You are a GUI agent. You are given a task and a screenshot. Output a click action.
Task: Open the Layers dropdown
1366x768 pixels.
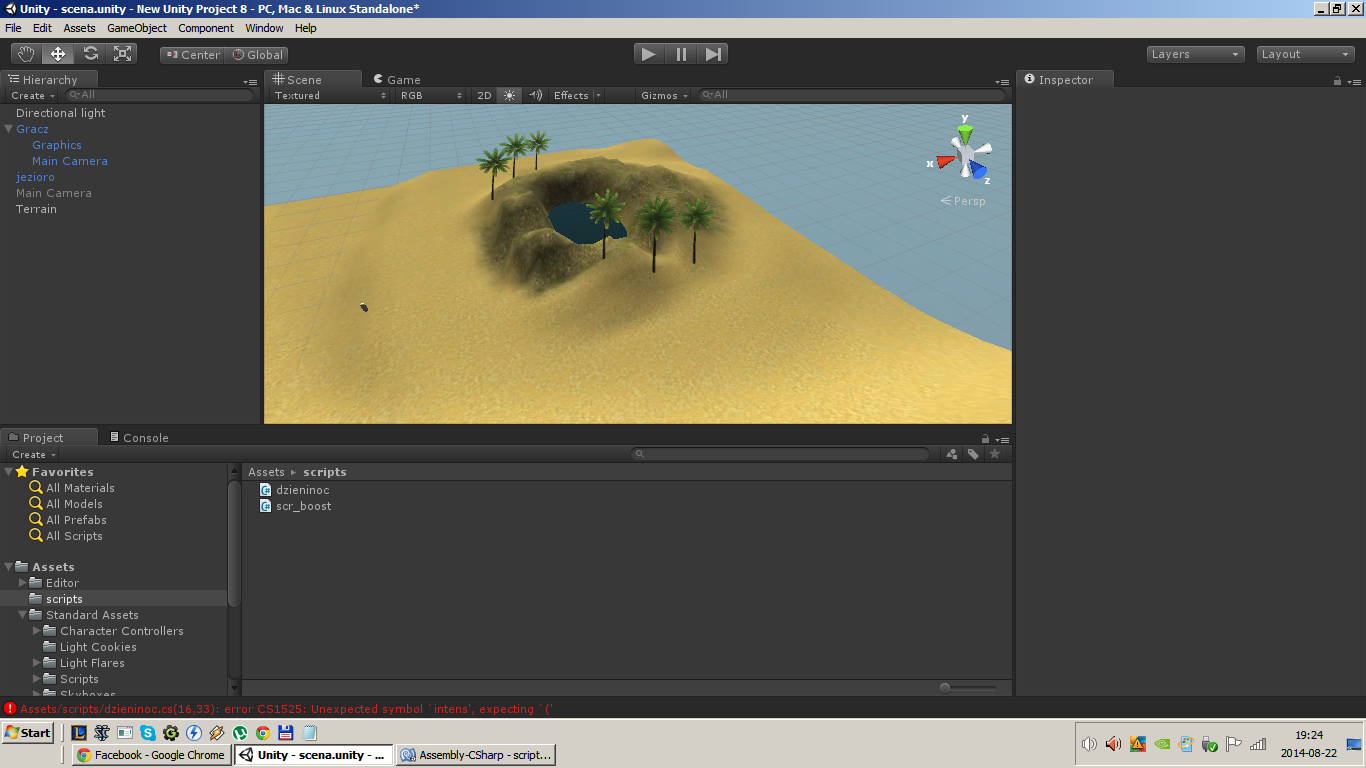(x=1195, y=55)
